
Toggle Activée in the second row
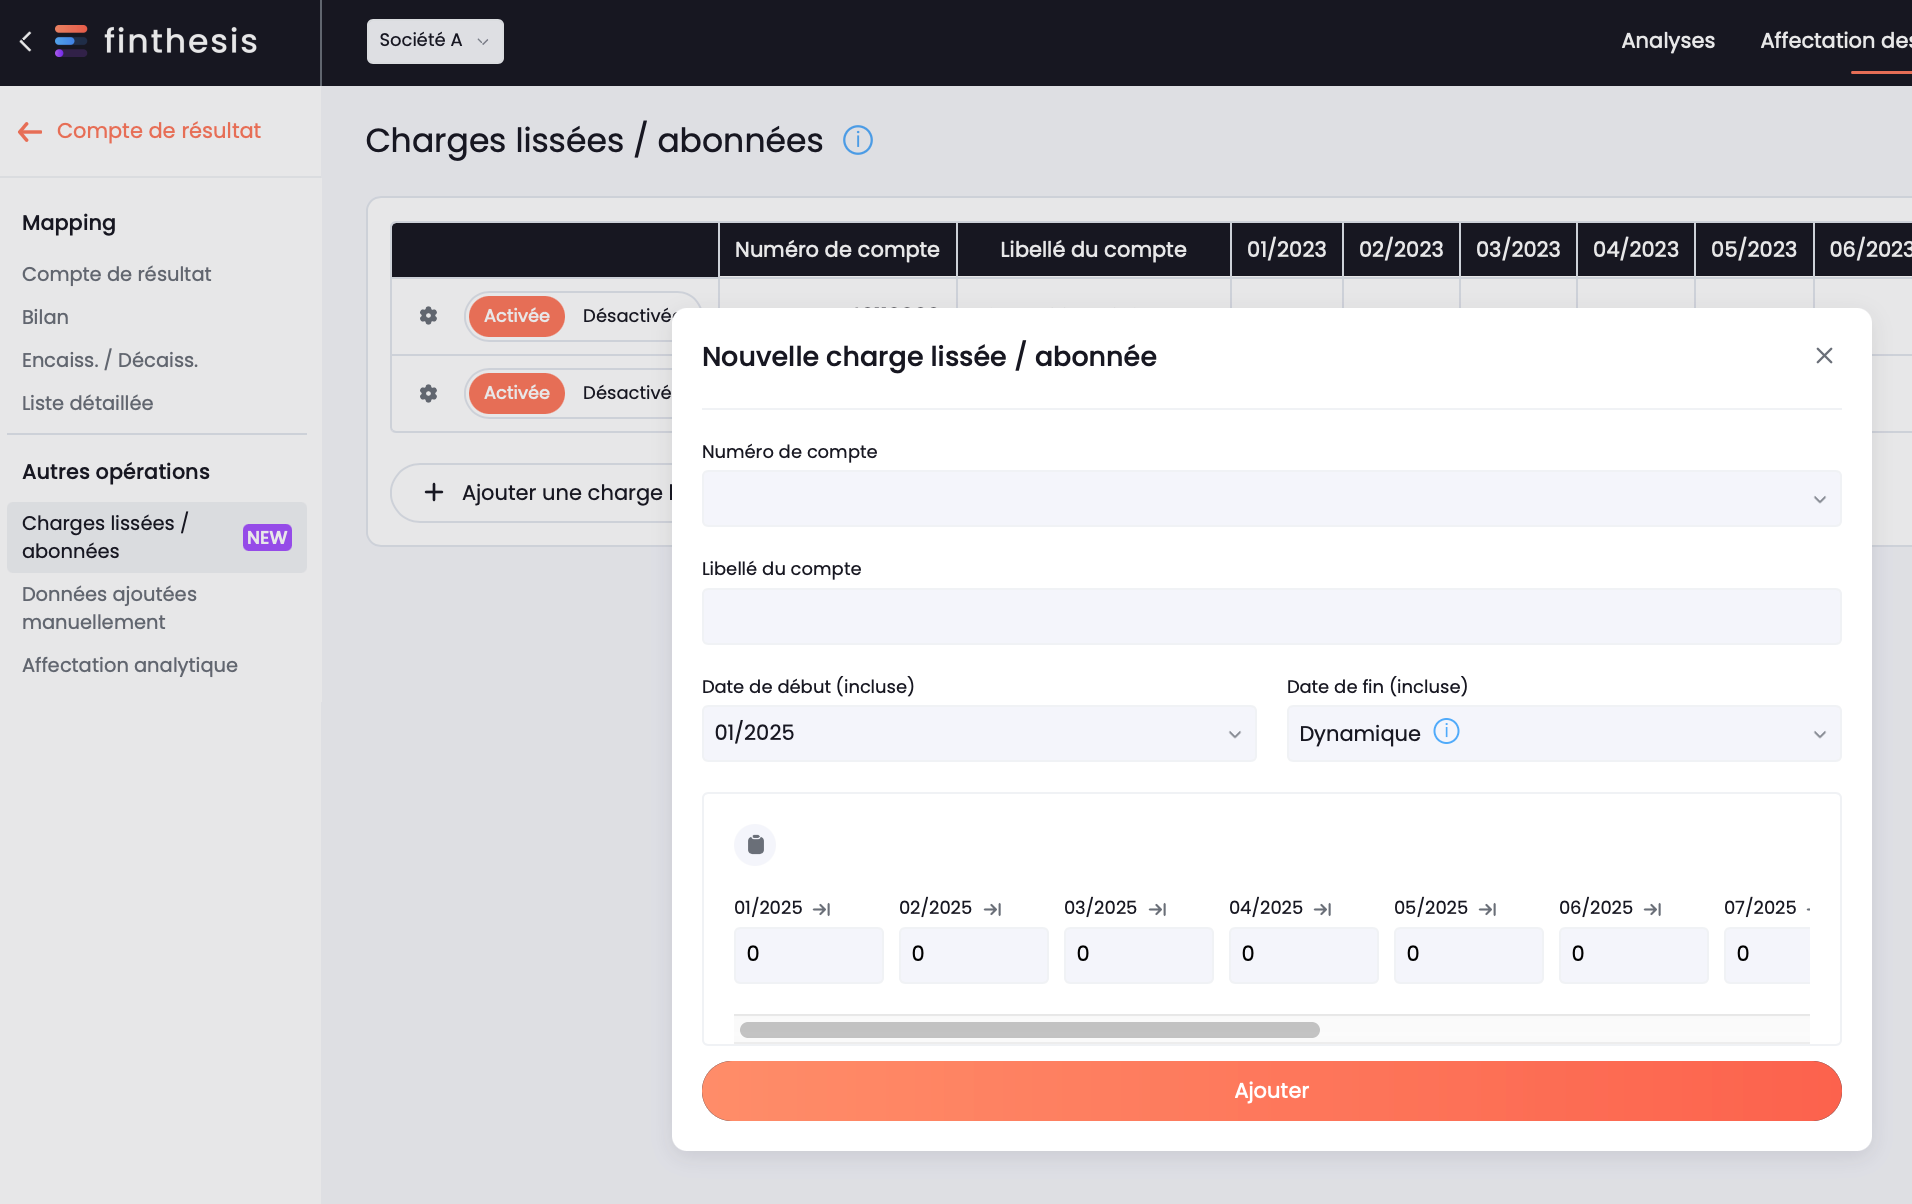coord(517,393)
